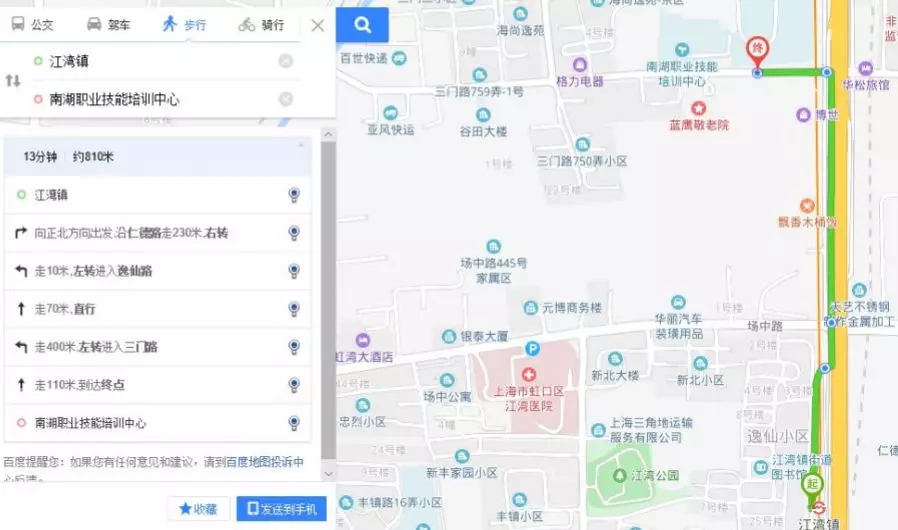Open the 百度地图投诉中心 link
The height and width of the screenshot is (530, 898).
tap(265, 462)
